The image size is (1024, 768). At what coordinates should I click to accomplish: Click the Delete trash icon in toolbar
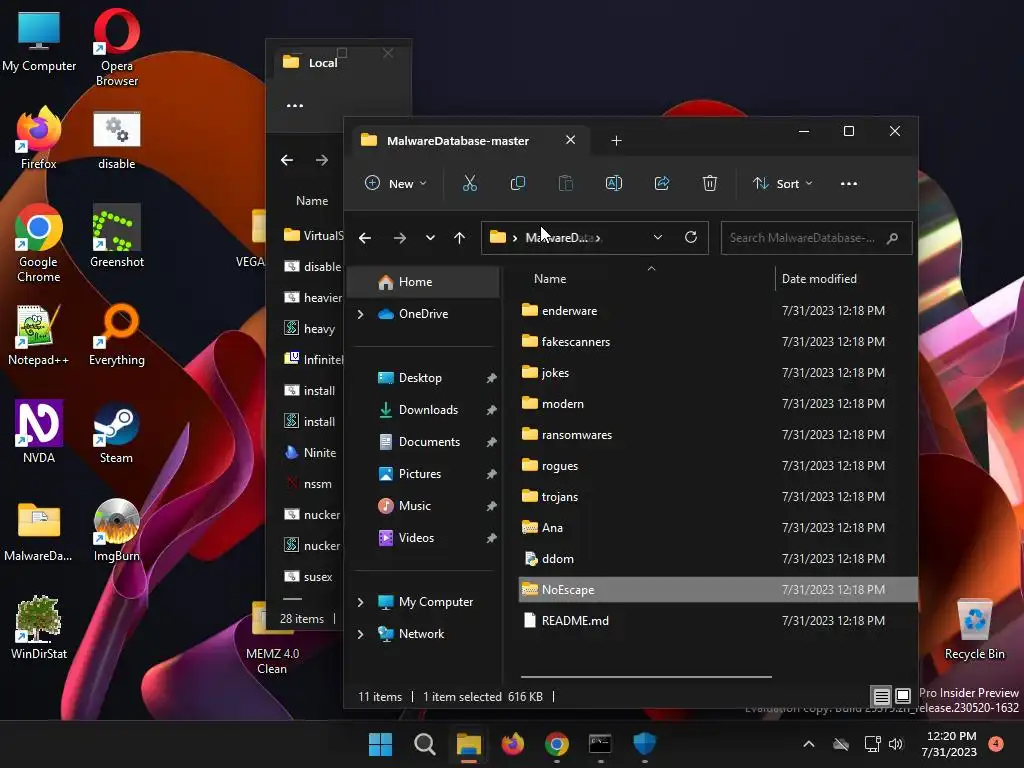(x=710, y=184)
